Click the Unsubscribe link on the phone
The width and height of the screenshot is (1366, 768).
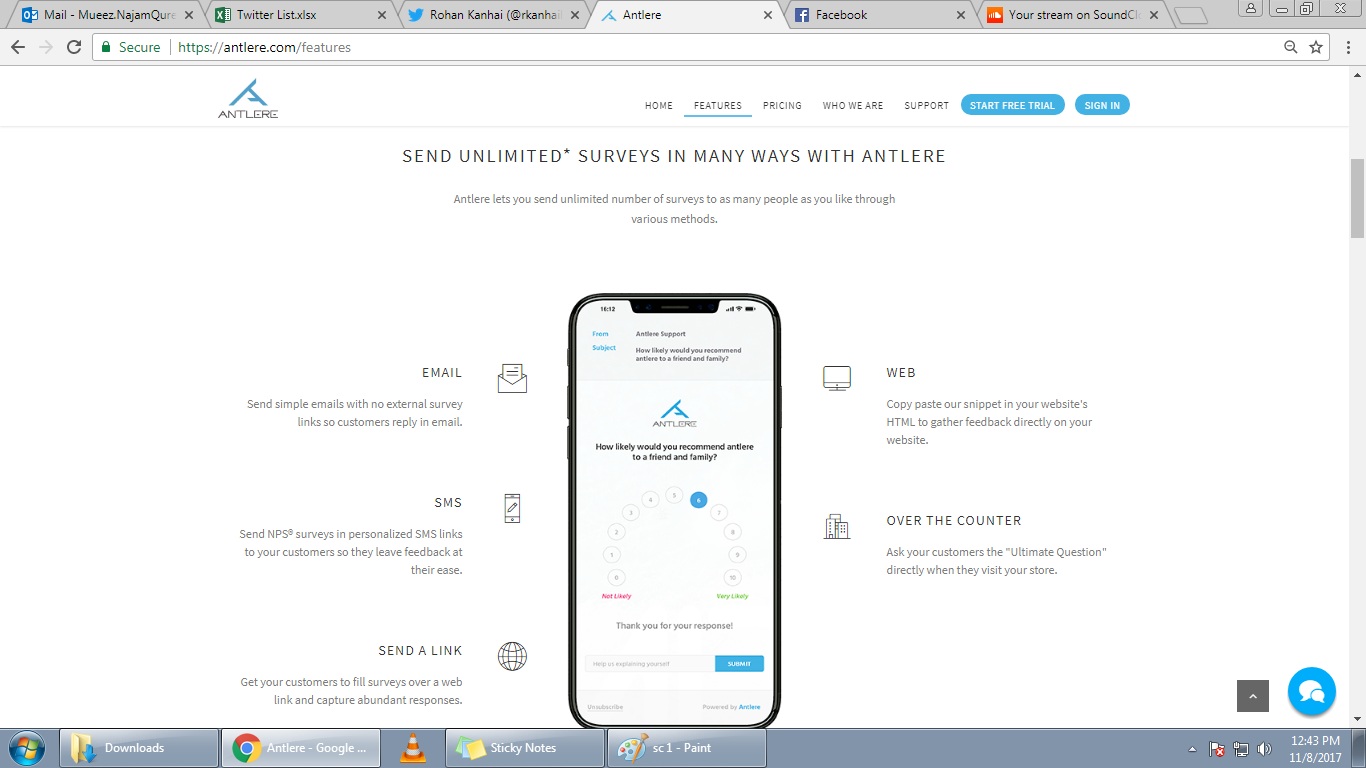pyautogui.click(x=605, y=707)
